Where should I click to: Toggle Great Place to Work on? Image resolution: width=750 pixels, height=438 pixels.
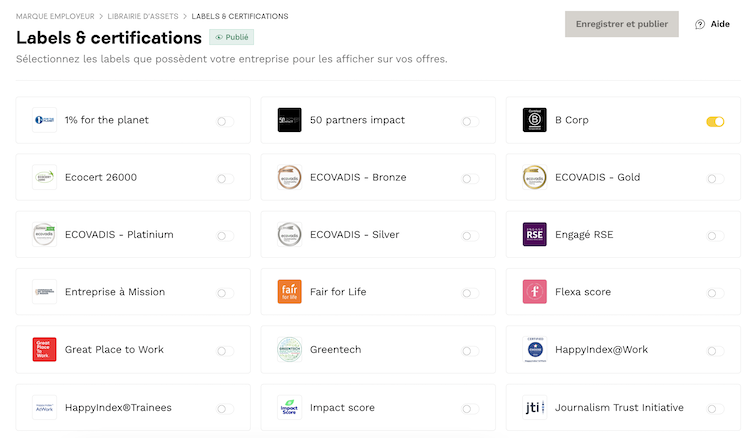pyautogui.click(x=225, y=351)
